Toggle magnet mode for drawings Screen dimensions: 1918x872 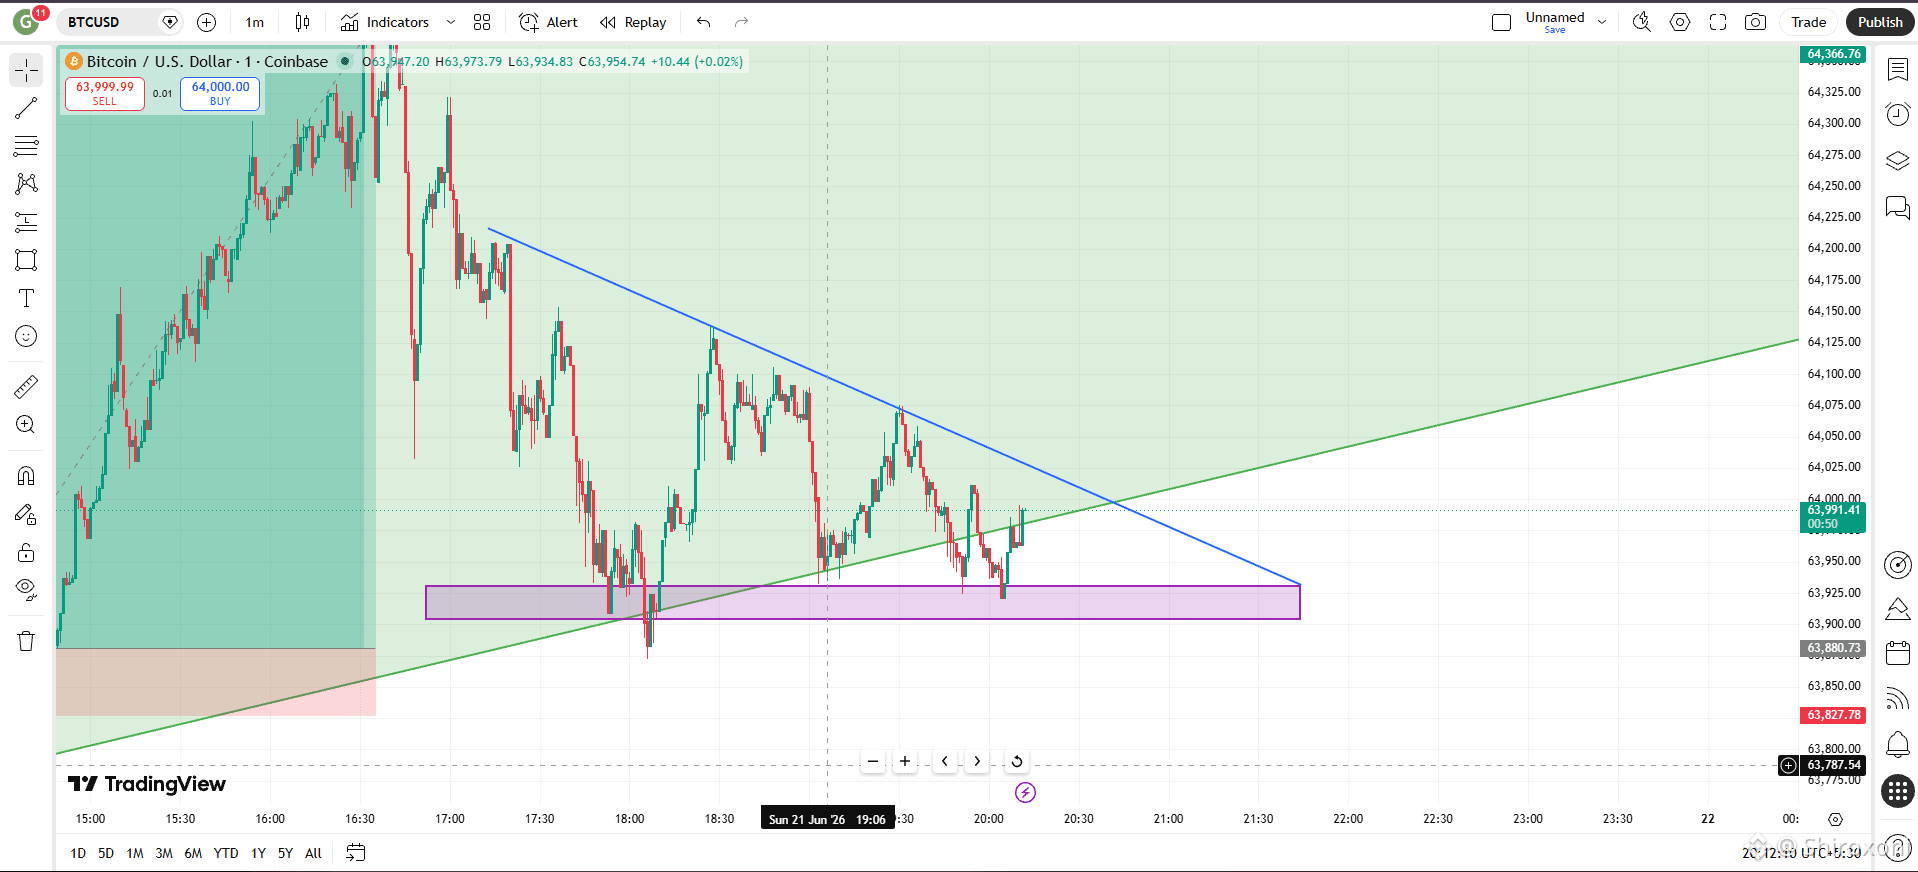click(x=26, y=476)
